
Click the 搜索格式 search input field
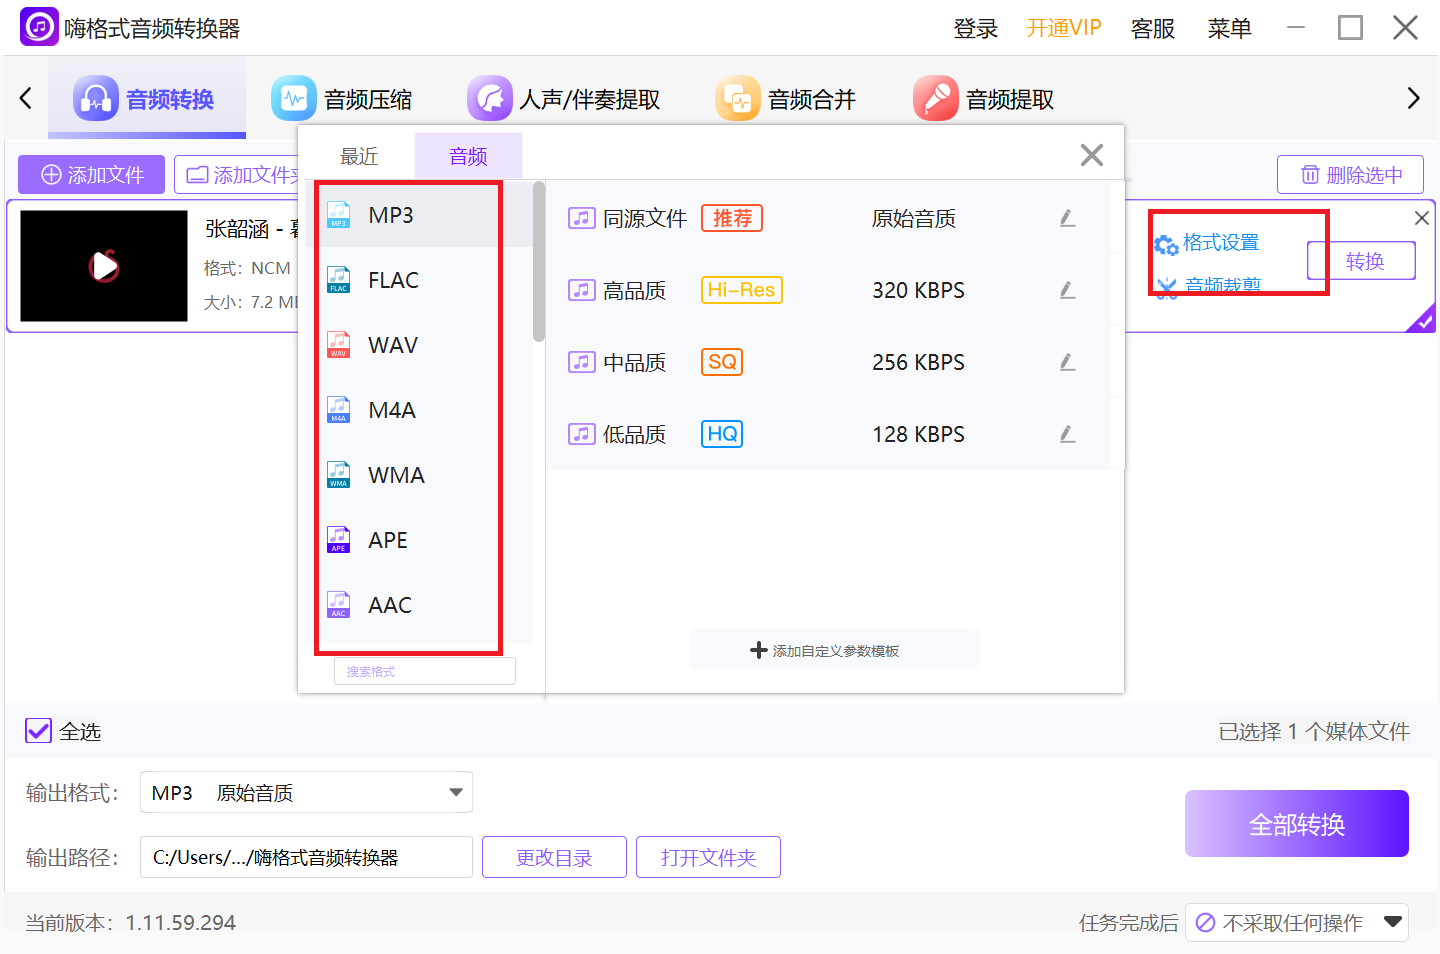click(x=423, y=670)
